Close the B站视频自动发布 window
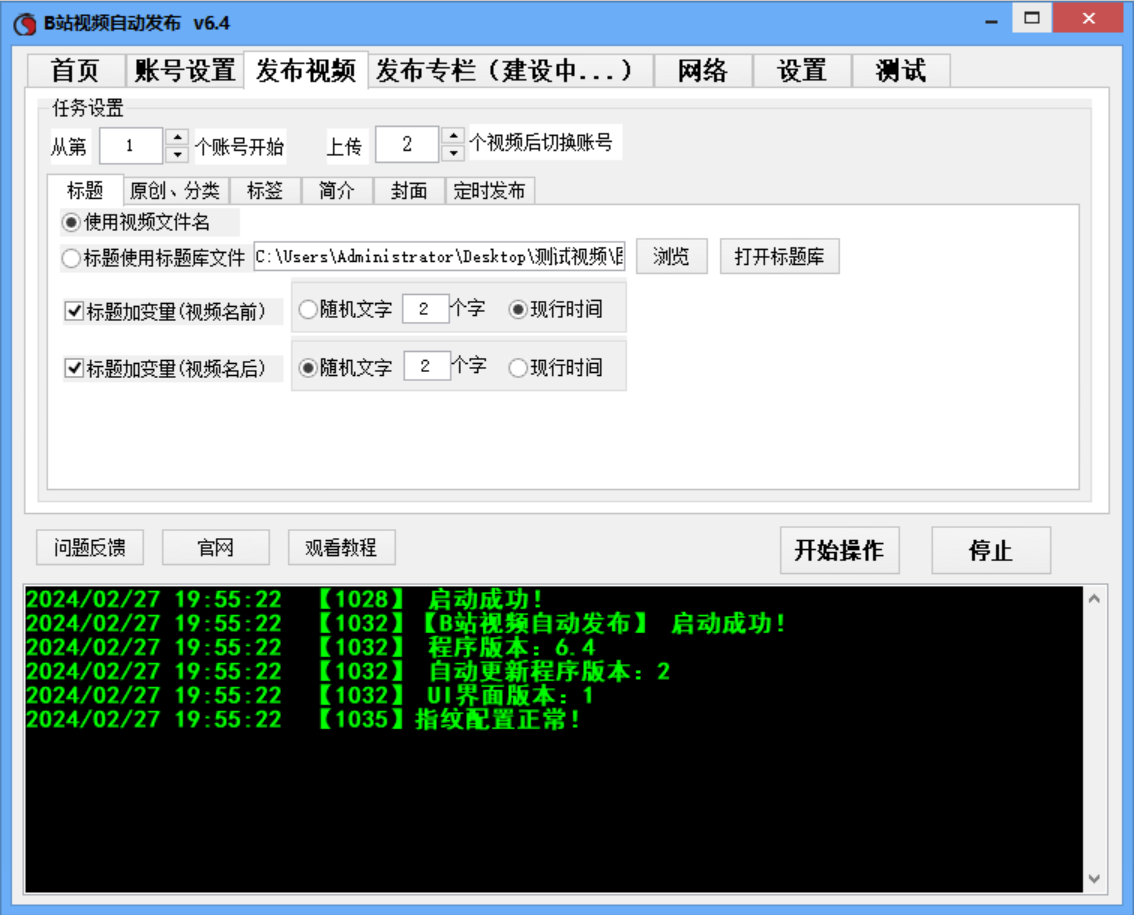The height and width of the screenshot is (915, 1134). [x=1088, y=18]
